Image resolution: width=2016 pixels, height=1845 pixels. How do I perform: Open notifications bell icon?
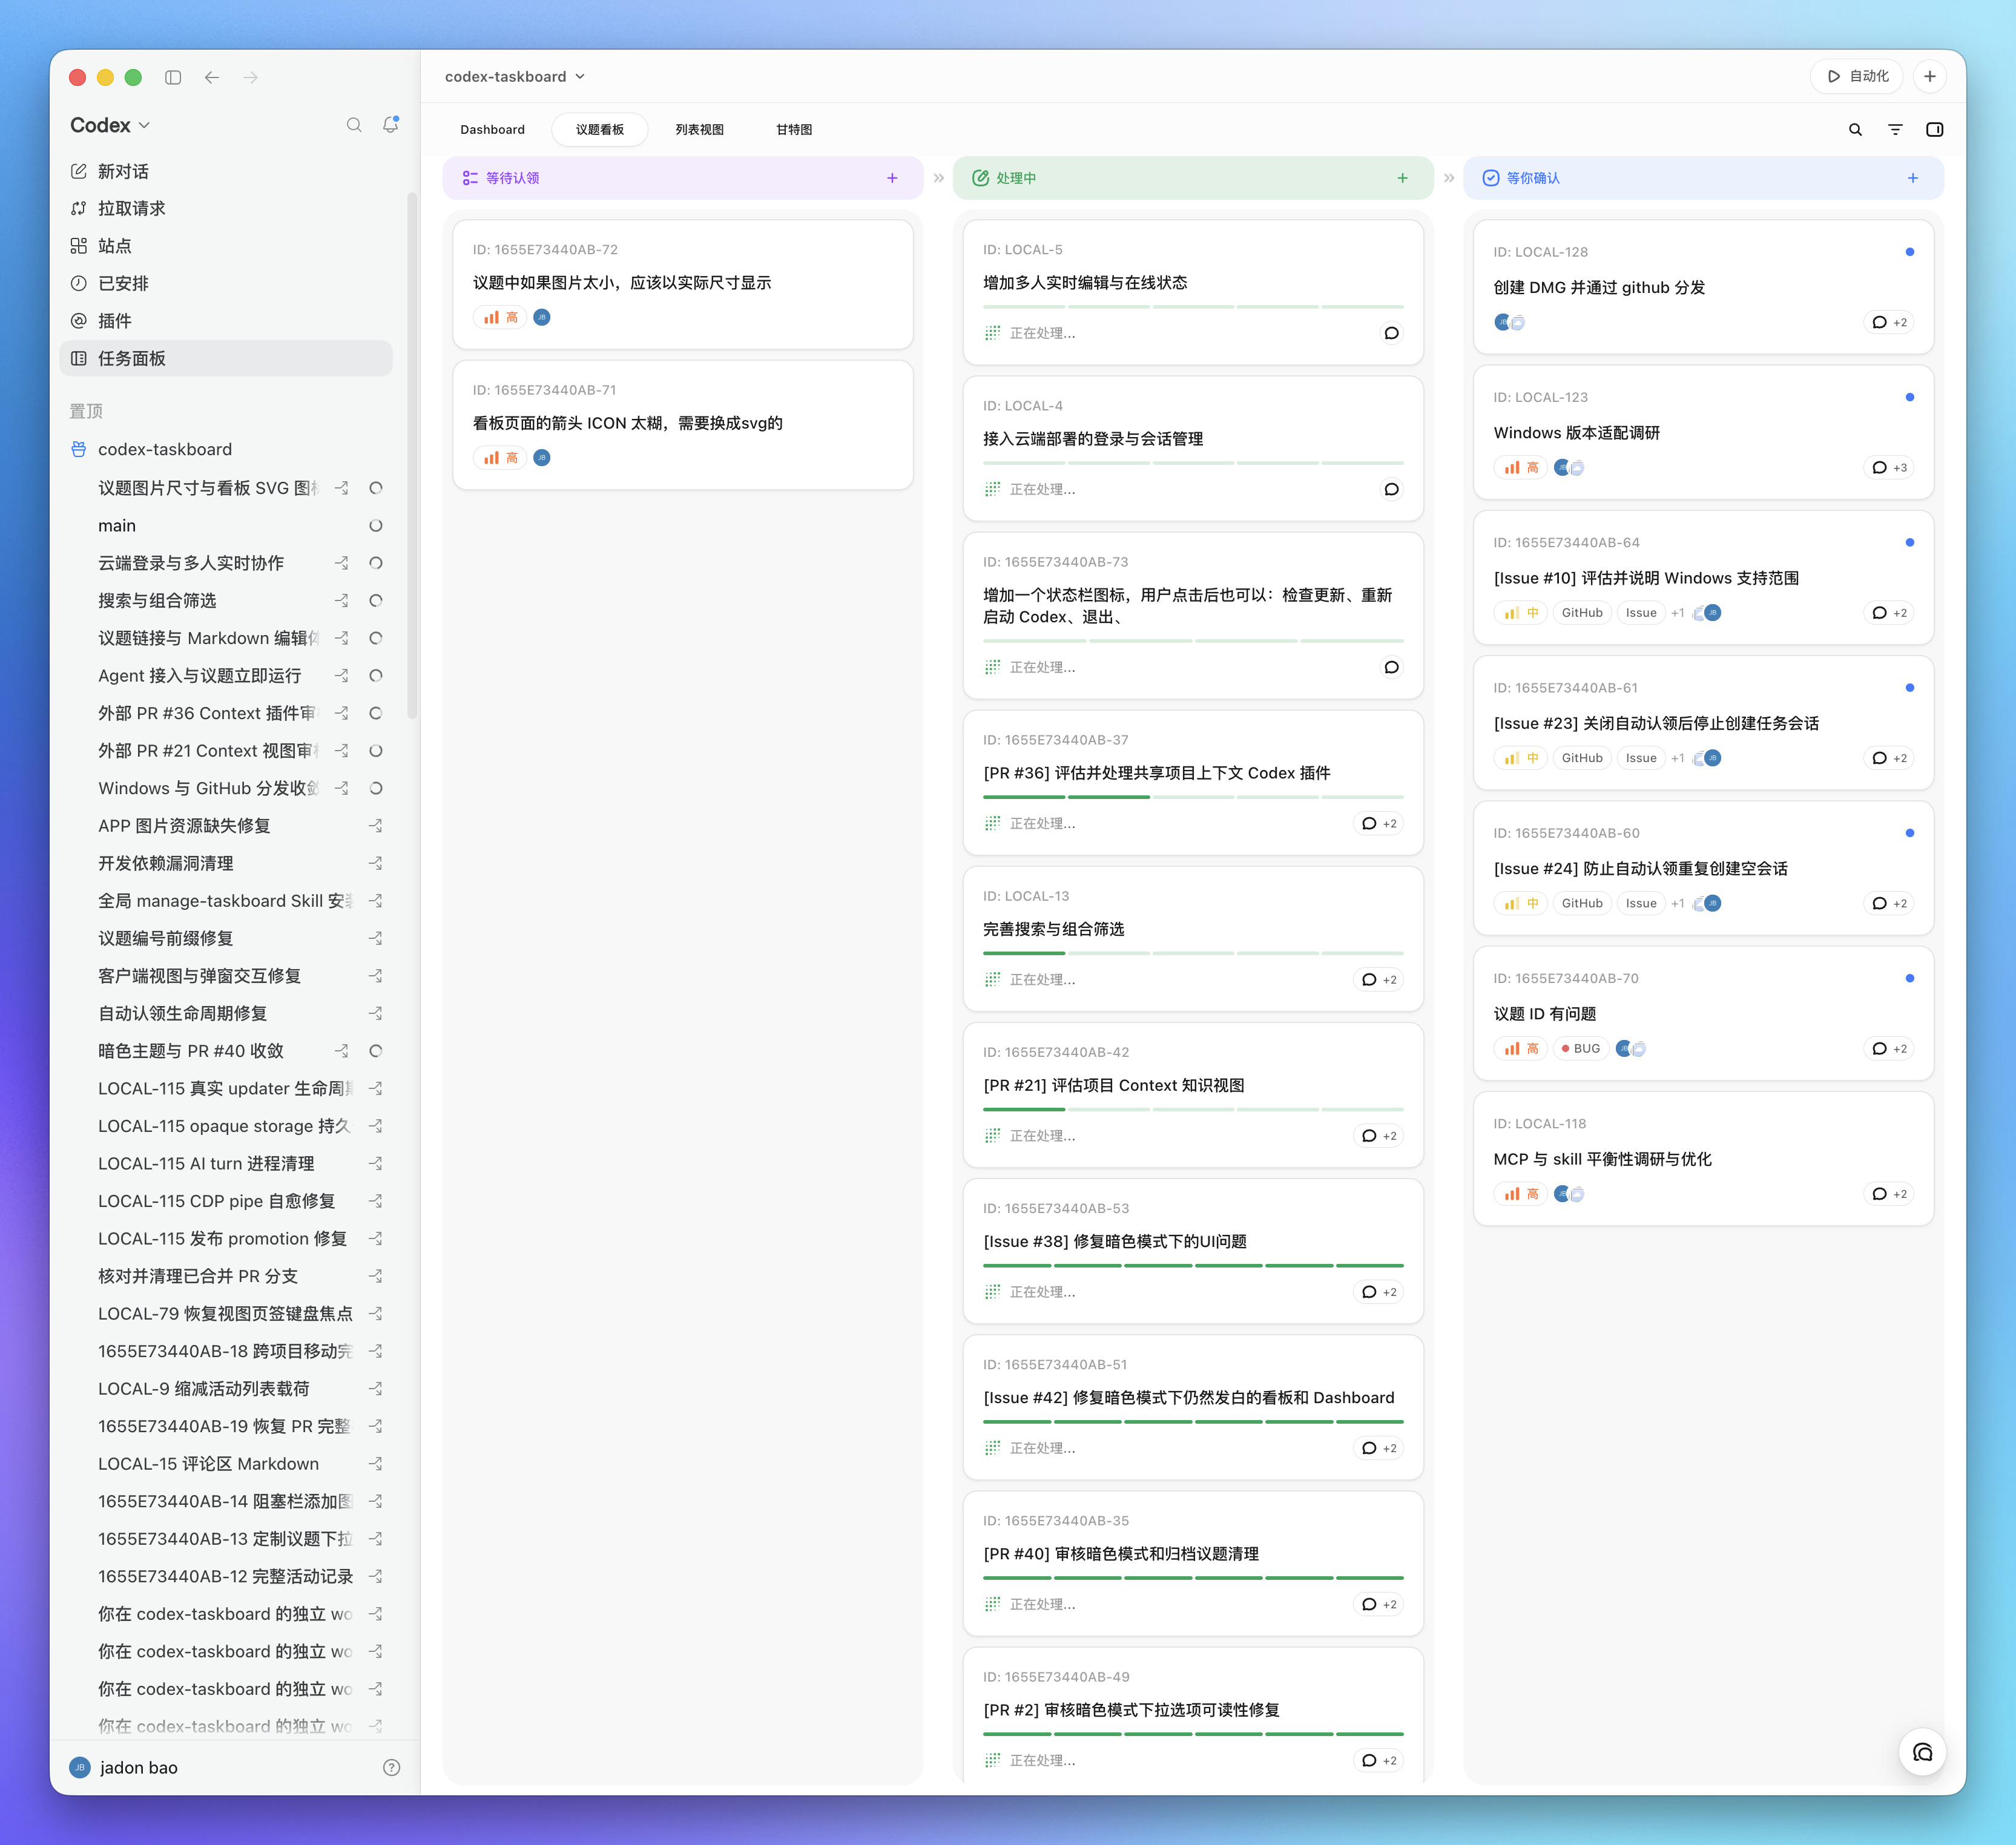[391, 125]
